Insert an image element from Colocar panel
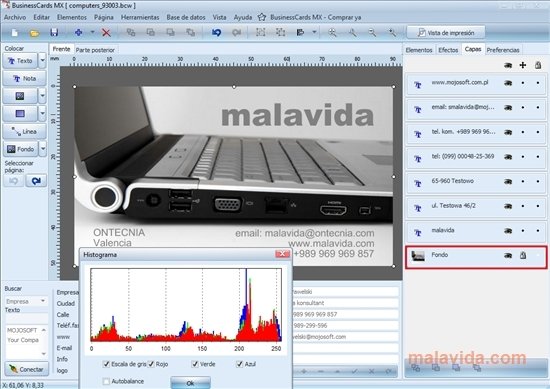The image size is (550, 389). [x=20, y=96]
